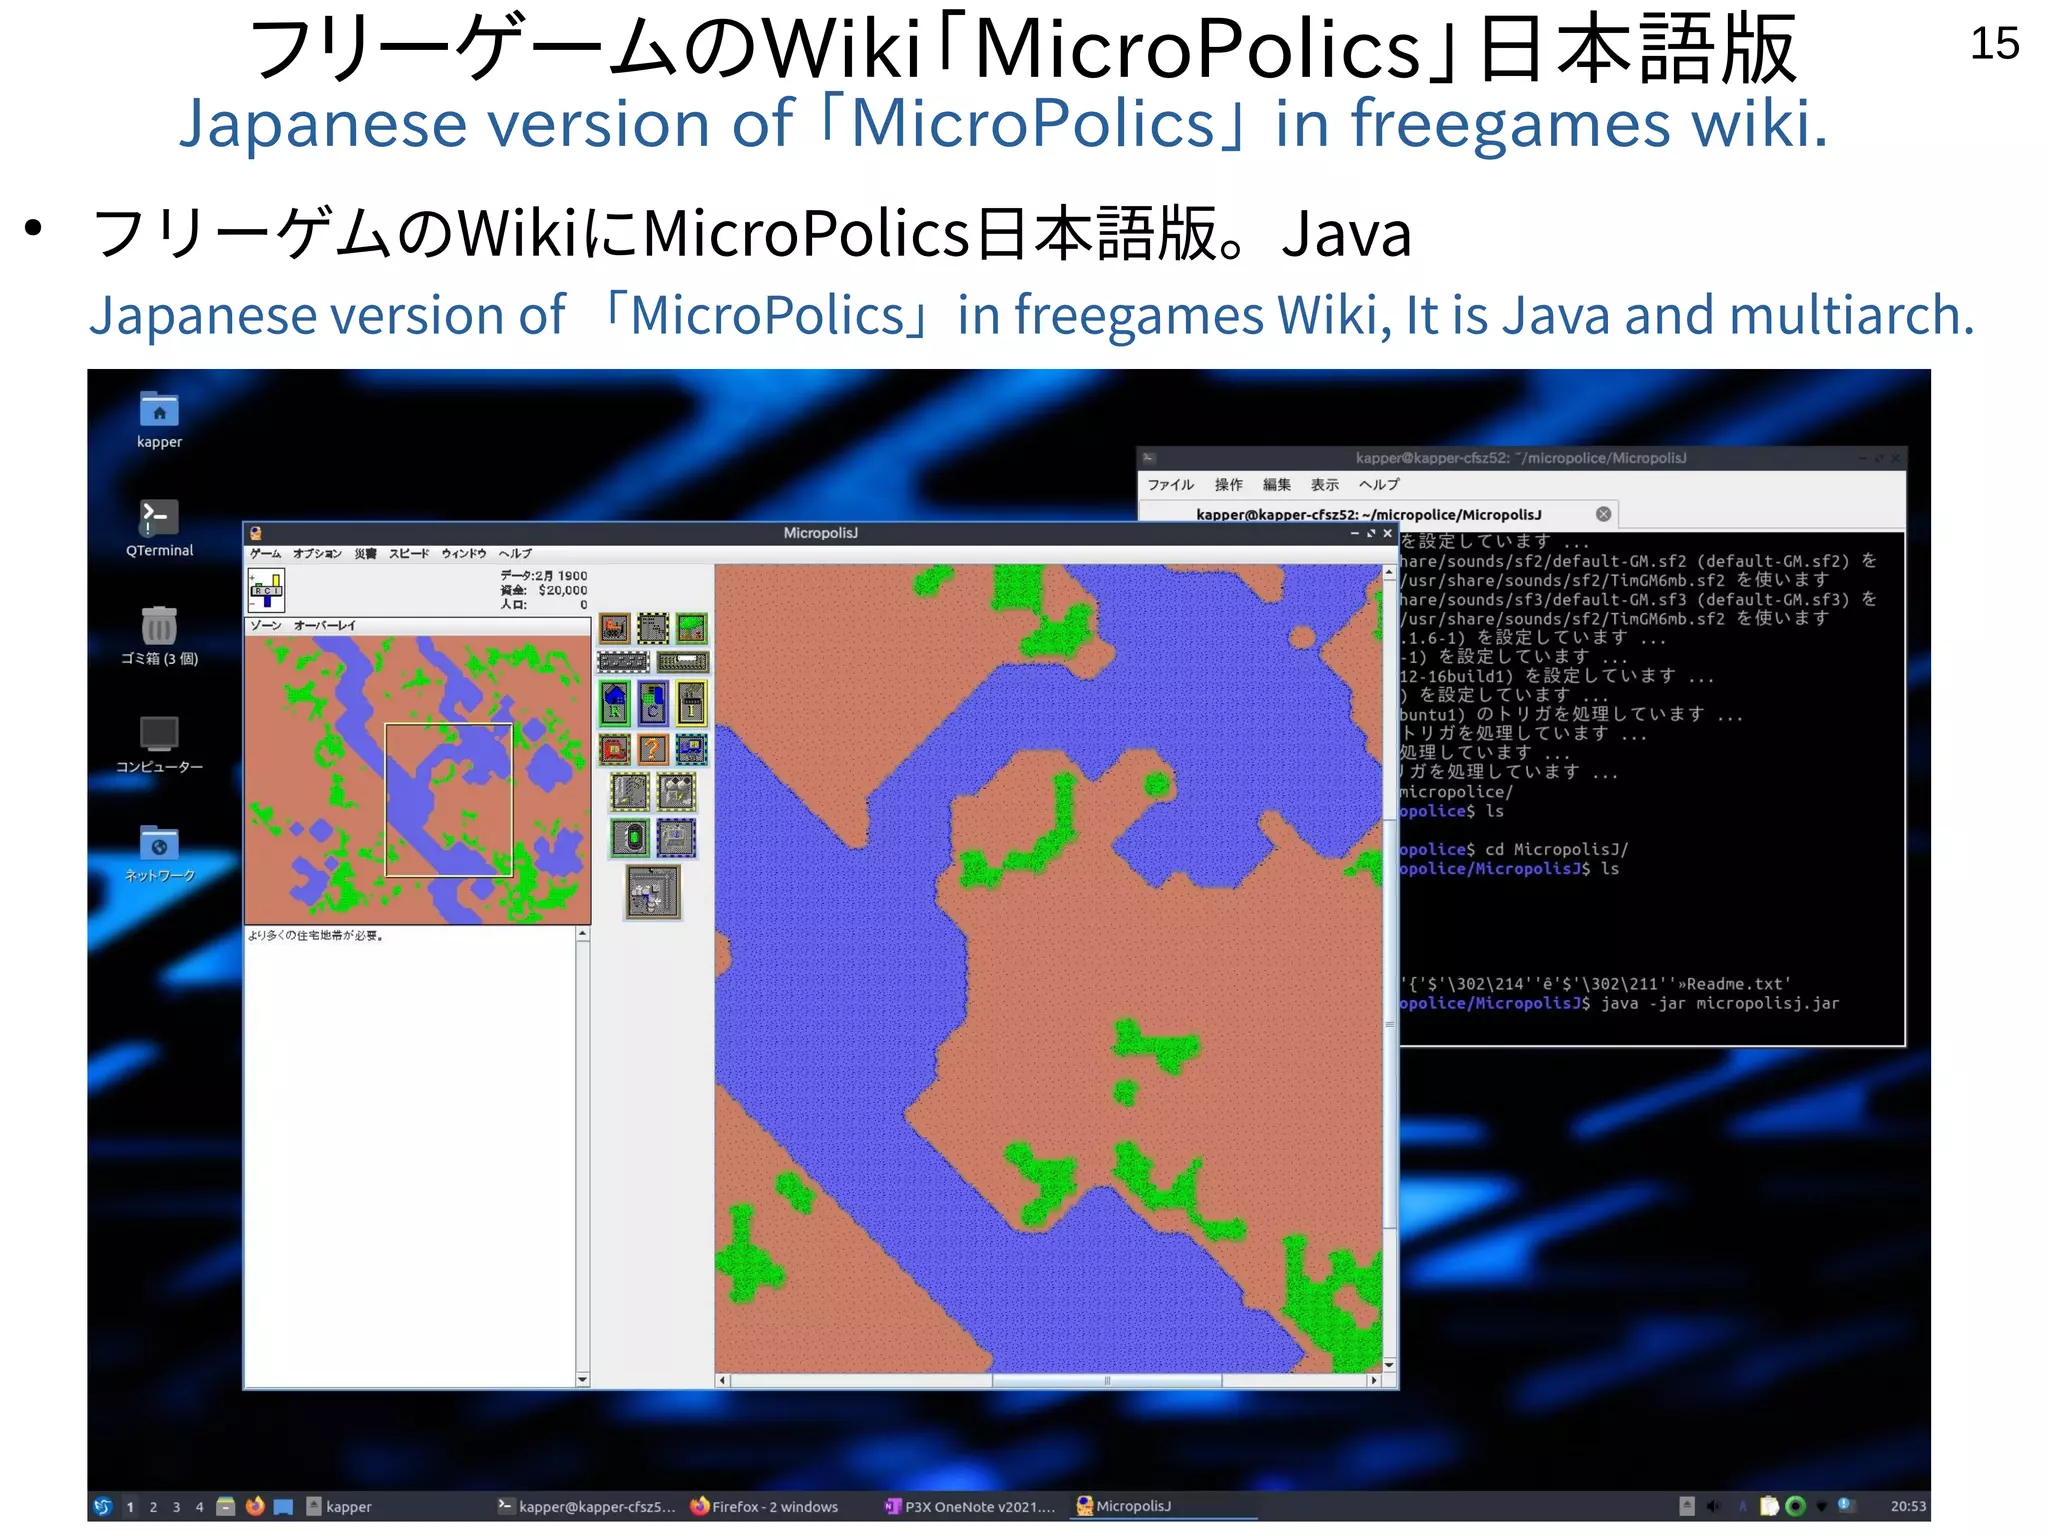This screenshot has width=2048, height=1536.
Task: Open the スピード speed menu
Action: (409, 553)
